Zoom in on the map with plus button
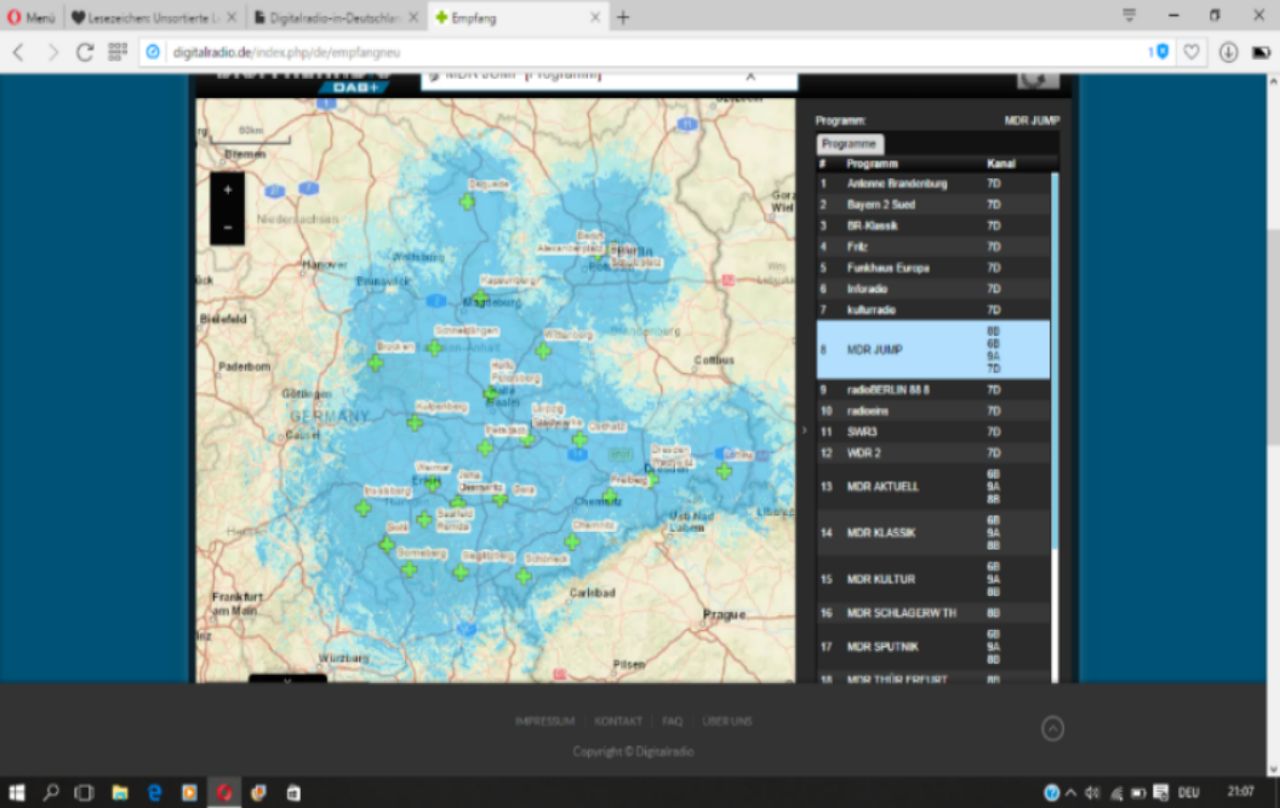 (x=228, y=190)
